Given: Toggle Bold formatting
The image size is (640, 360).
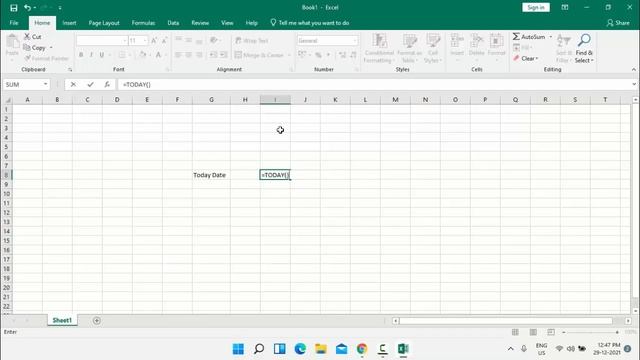Looking at the screenshot, I should pyautogui.click(x=81, y=55).
